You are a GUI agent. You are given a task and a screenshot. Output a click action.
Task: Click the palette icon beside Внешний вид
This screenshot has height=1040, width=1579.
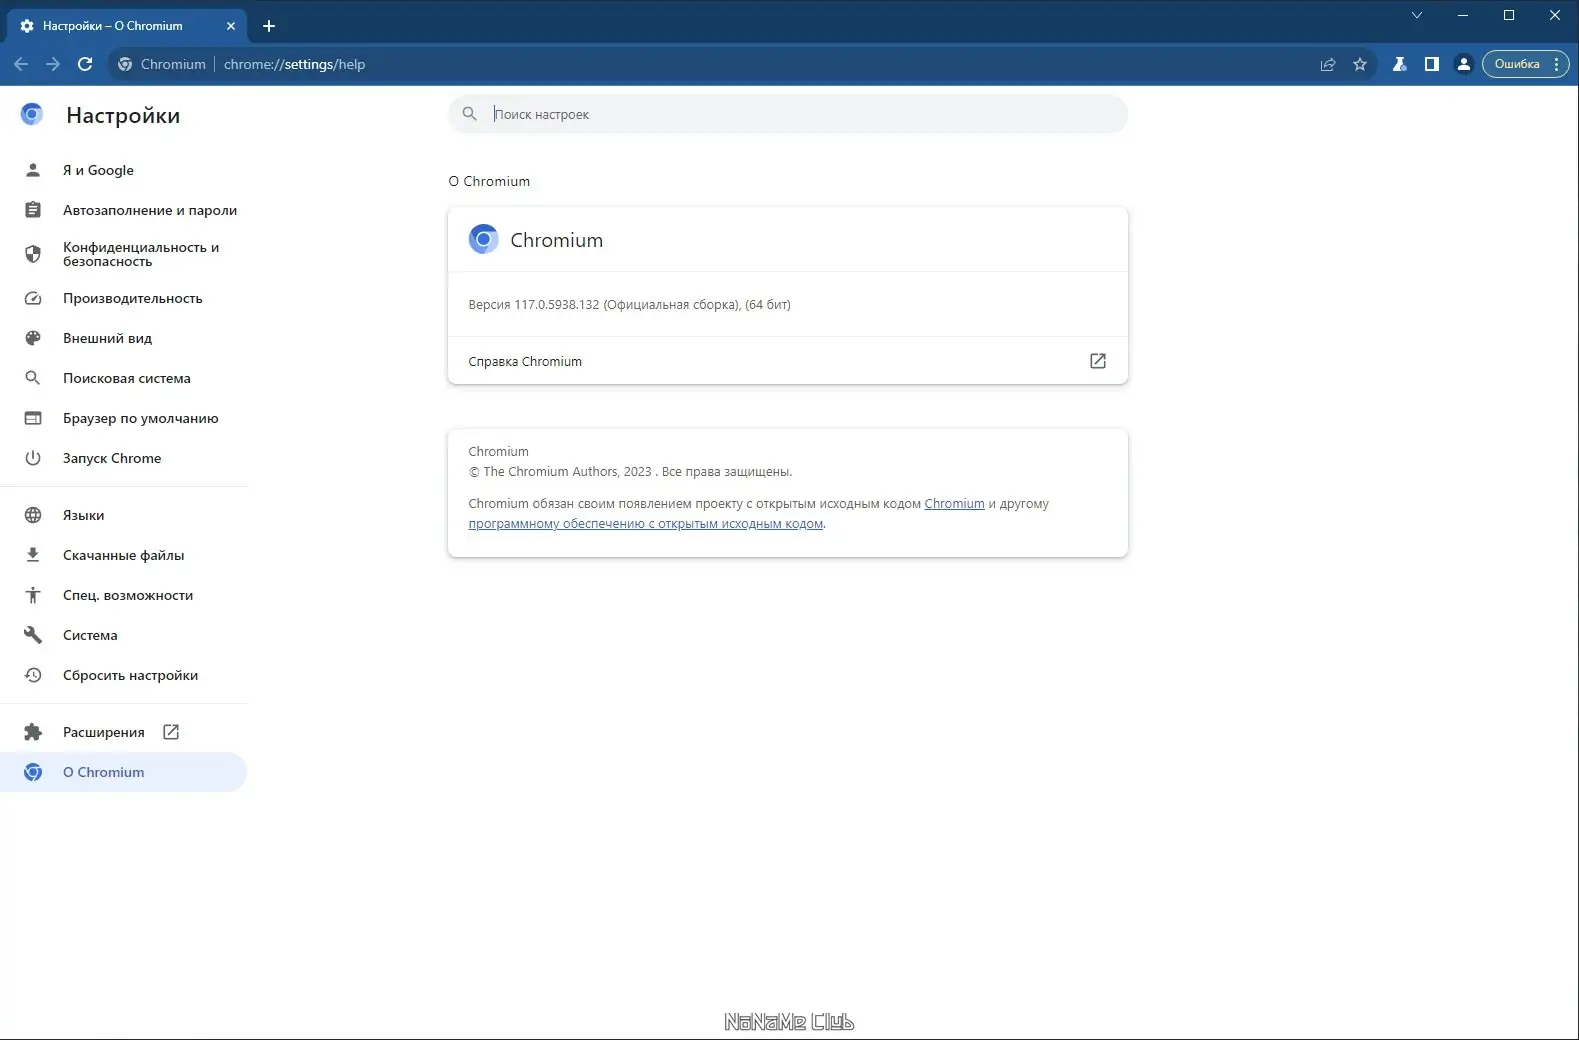pos(33,338)
